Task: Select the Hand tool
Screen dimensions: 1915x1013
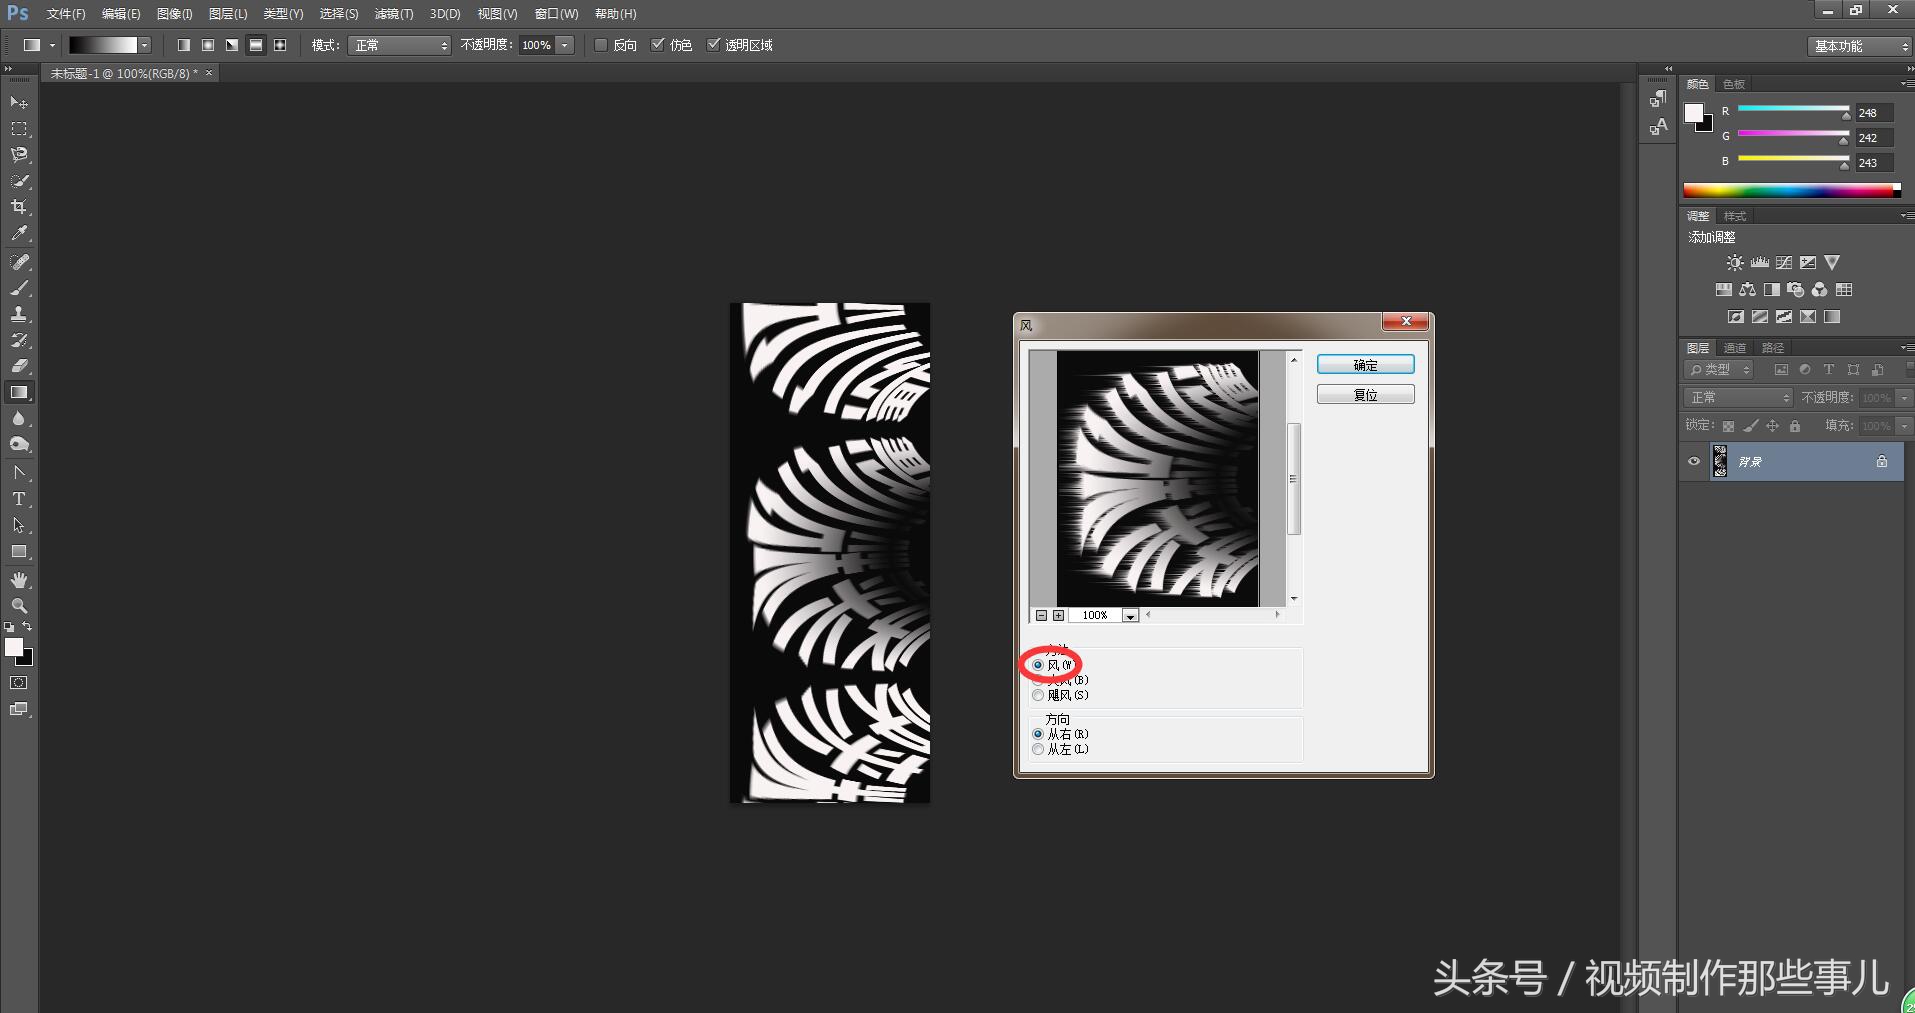Action: pyautogui.click(x=19, y=580)
